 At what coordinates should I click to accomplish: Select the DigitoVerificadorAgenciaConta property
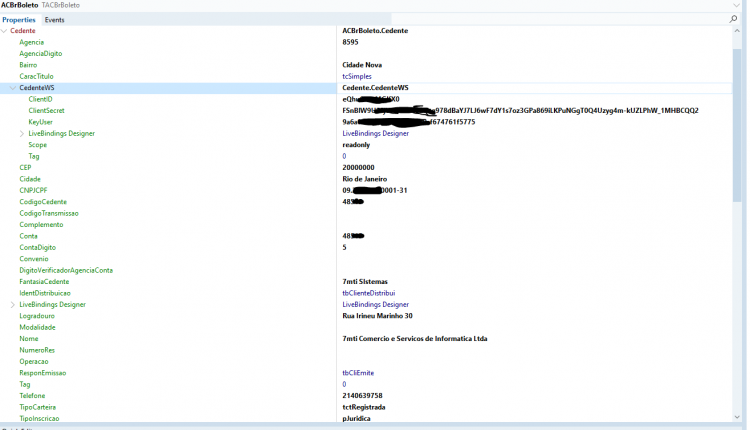(x=66, y=270)
